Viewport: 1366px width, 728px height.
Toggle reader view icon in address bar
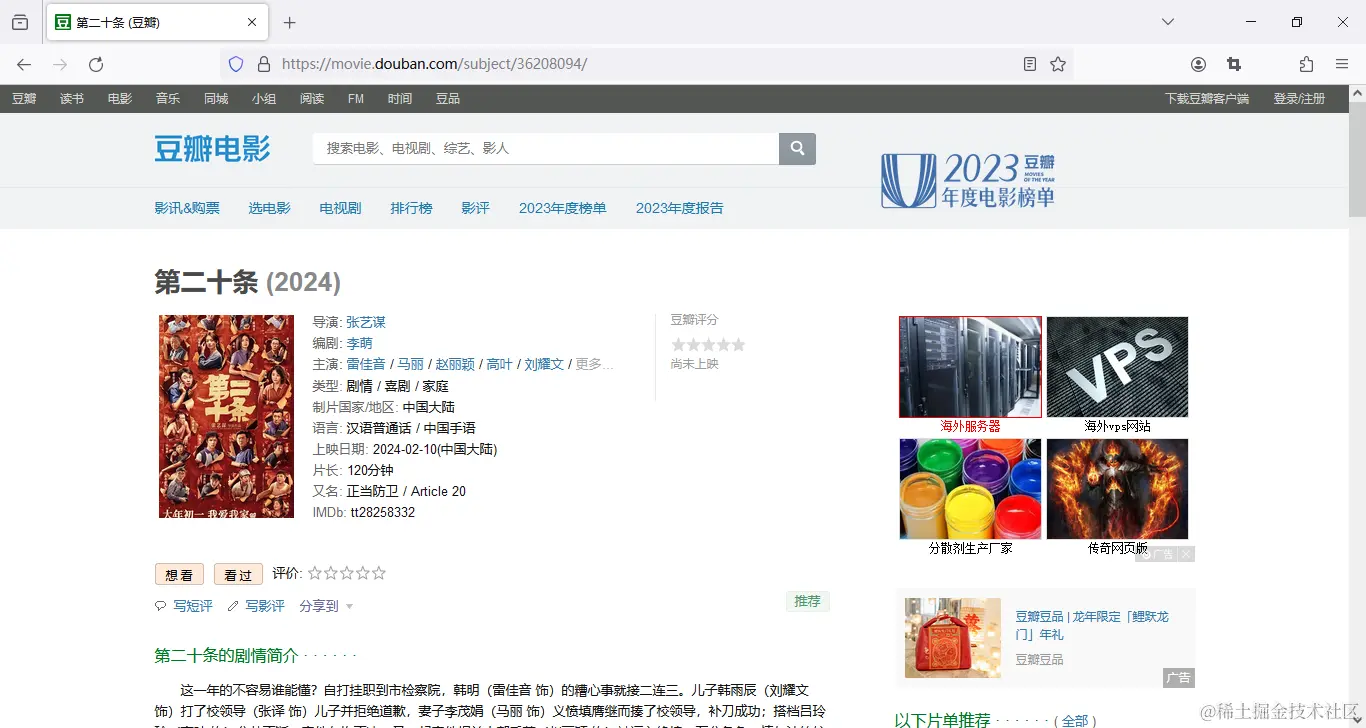pos(1030,64)
